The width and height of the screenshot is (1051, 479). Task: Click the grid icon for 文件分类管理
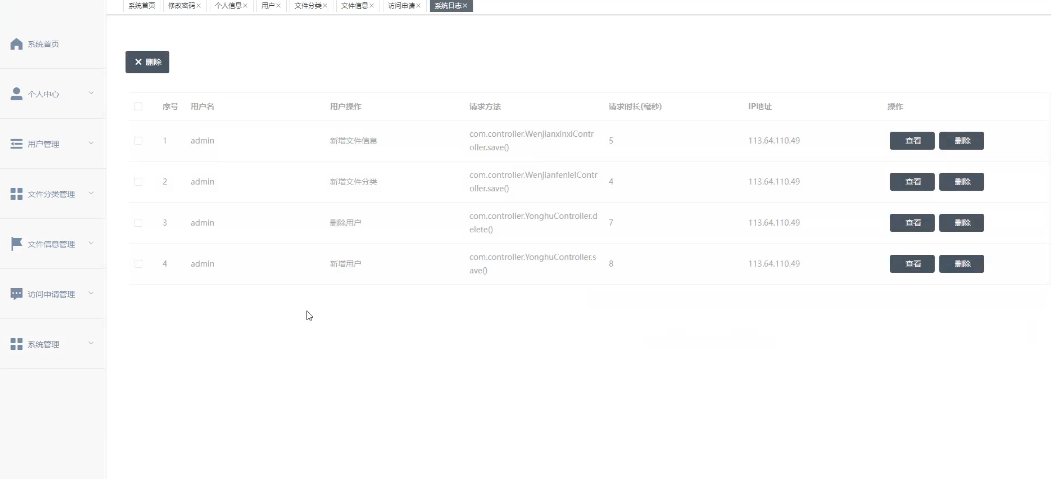[16, 194]
